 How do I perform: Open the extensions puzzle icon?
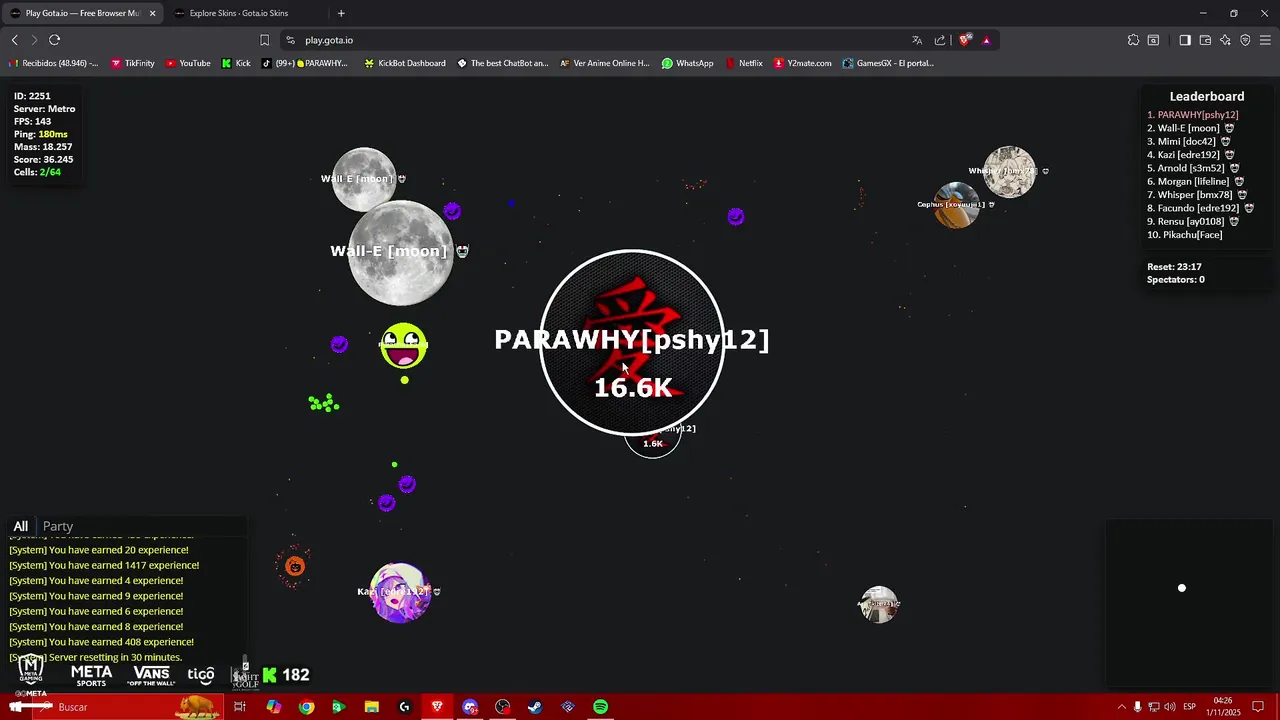[x=1133, y=40]
